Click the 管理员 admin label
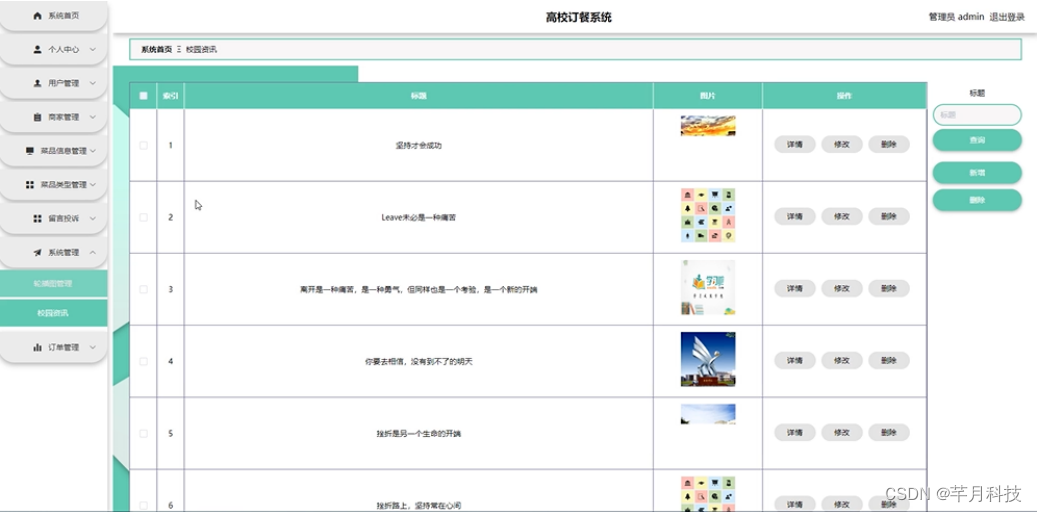This screenshot has width=1037, height=512. (956, 17)
